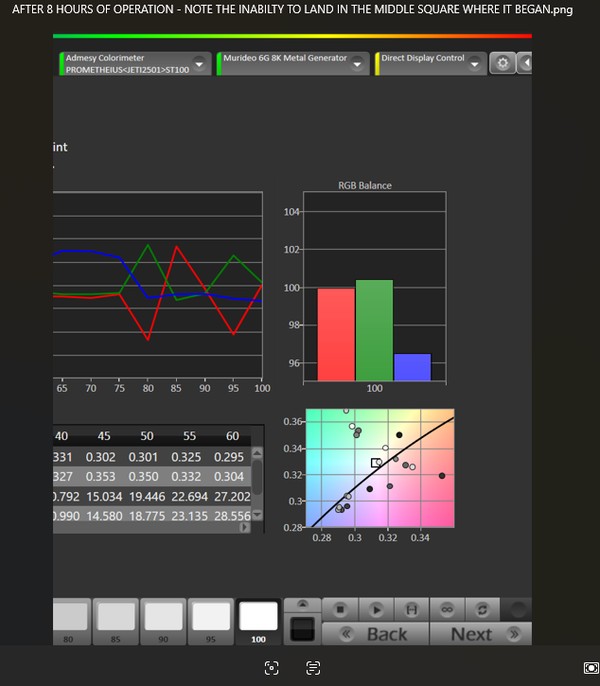Image resolution: width=600 pixels, height=686 pixels.
Task: Click the circular arrows refresh icon
Action: (482, 609)
